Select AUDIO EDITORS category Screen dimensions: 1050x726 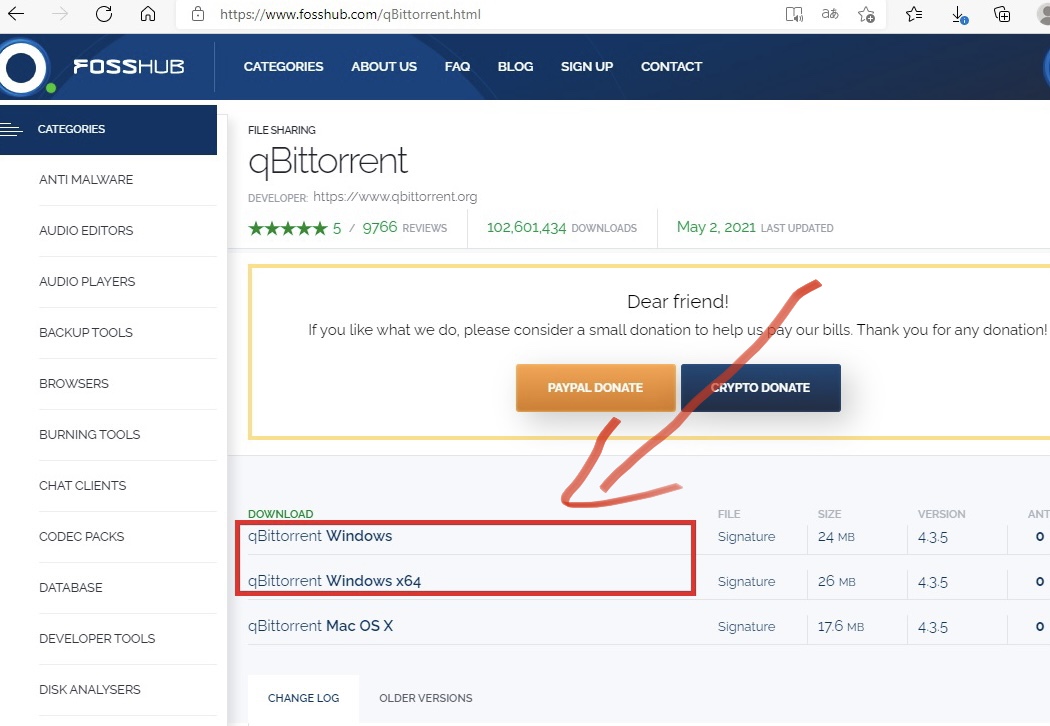click(86, 230)
